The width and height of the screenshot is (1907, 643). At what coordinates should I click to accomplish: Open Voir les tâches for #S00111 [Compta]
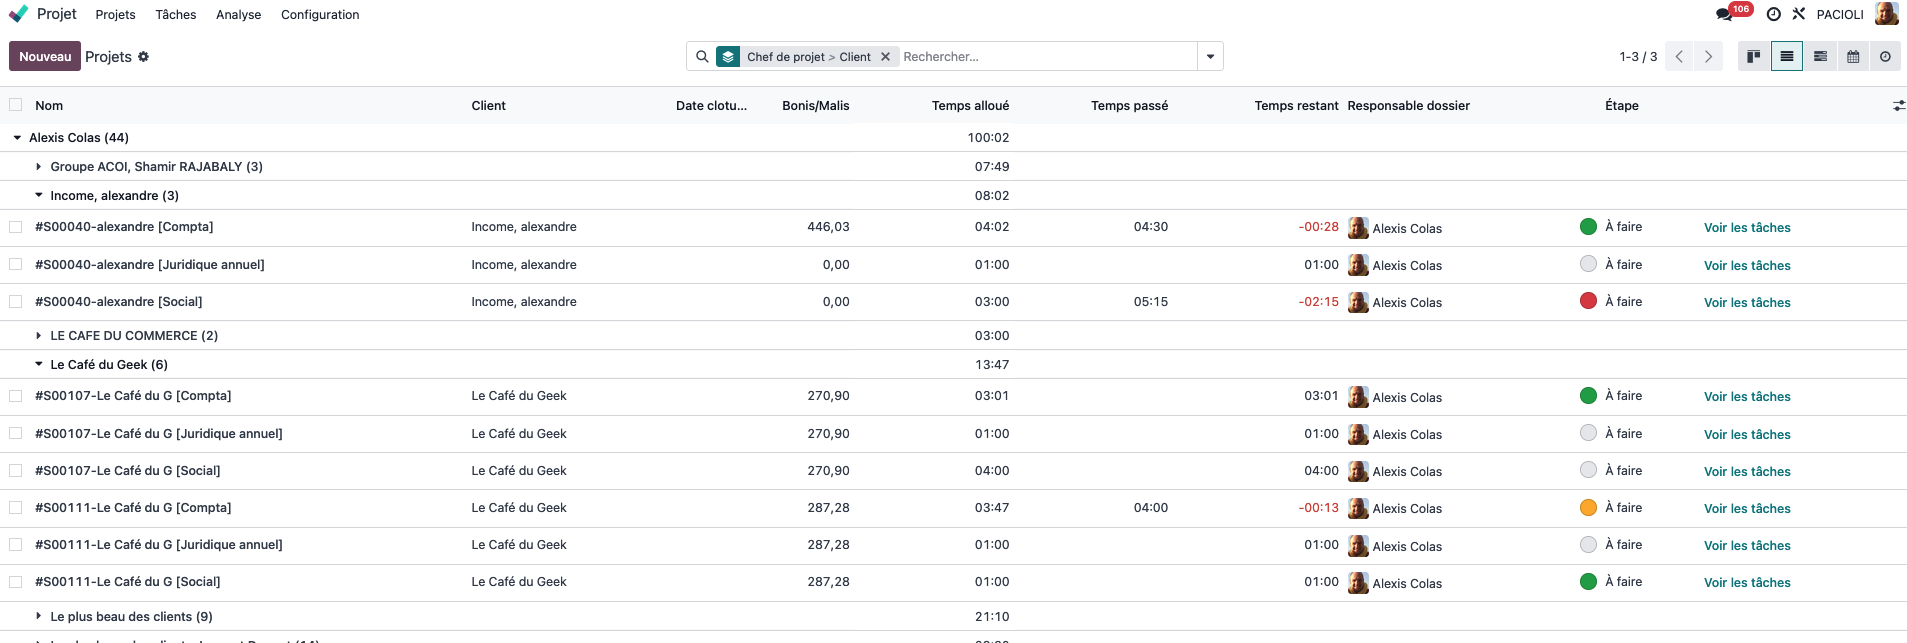coord(1747,509)
